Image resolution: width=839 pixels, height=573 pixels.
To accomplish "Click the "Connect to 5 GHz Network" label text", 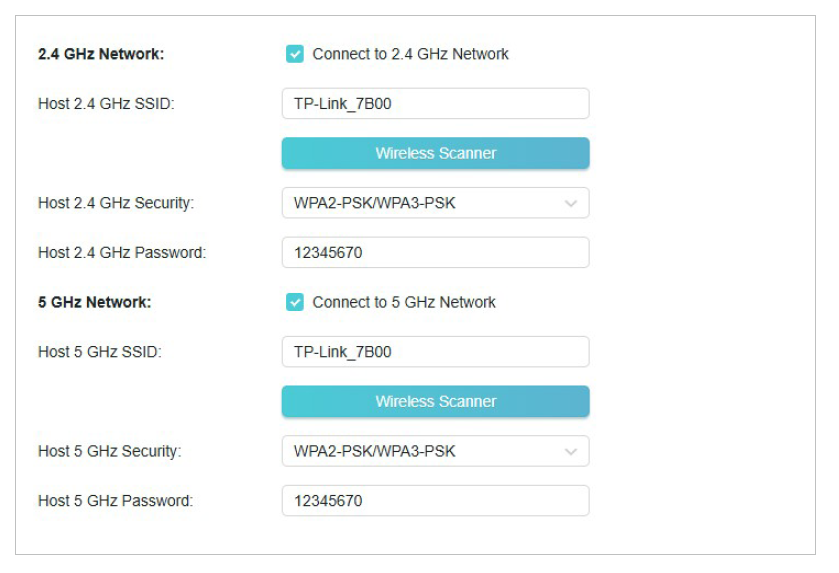I will pos(404,302).
